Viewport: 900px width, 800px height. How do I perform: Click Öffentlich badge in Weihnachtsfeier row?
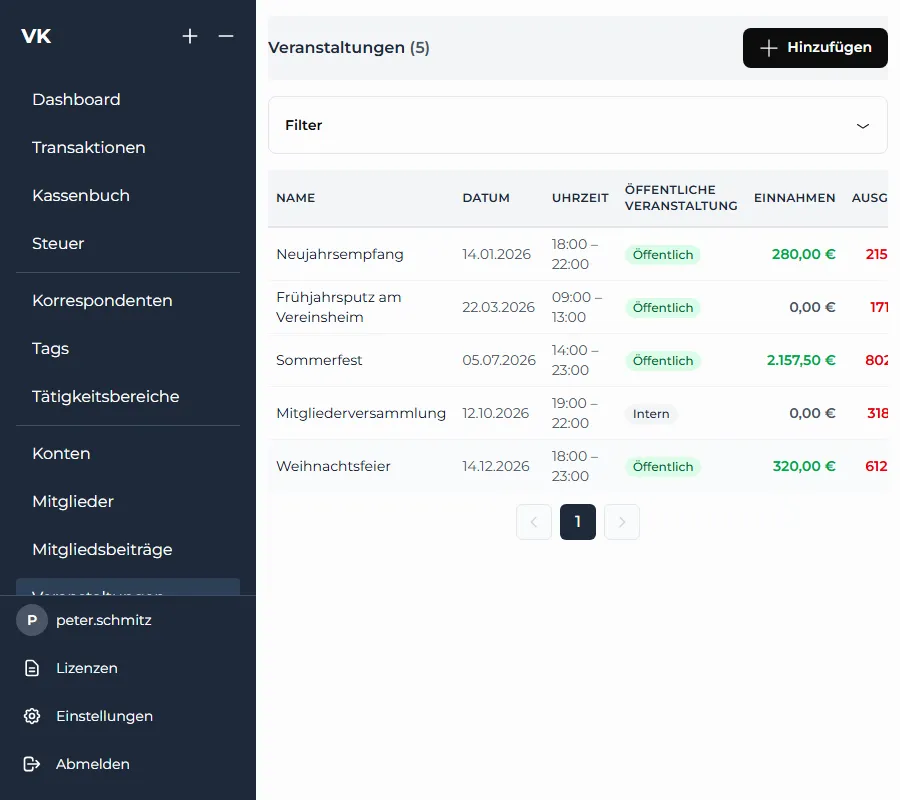point(663,467)
